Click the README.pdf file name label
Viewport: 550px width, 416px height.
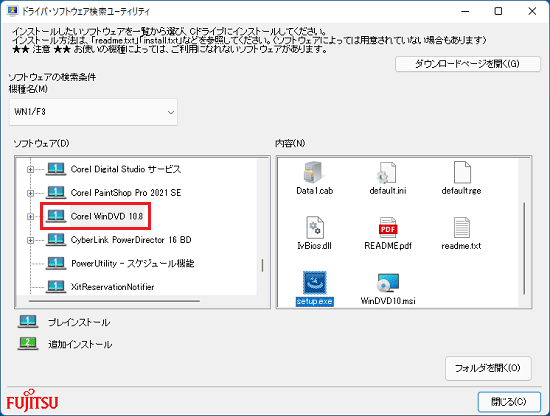pyautogui.click(x=388, y=246)
